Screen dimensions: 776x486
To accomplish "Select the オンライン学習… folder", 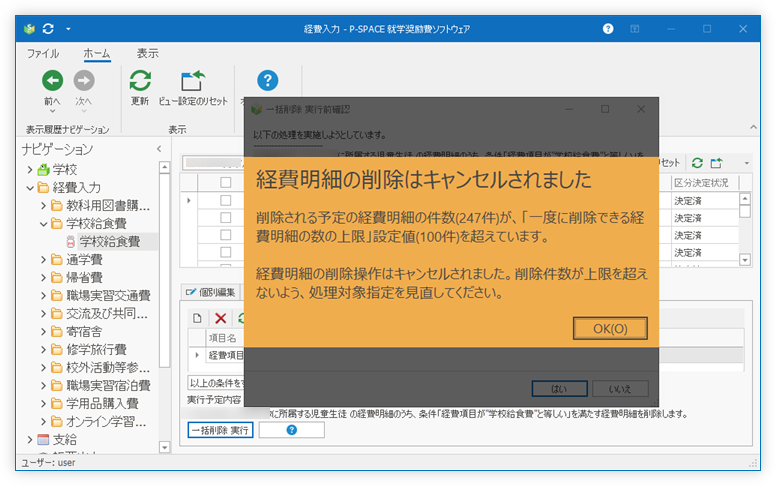I will coord(106,422).
